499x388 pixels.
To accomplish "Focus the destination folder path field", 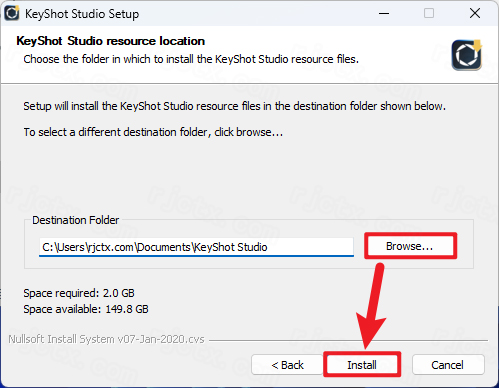I will (196, 247).
